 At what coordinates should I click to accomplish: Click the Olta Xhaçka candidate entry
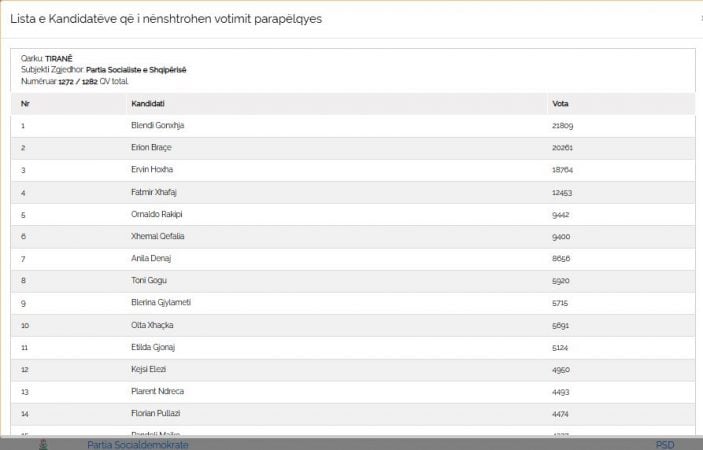[152, 325]
